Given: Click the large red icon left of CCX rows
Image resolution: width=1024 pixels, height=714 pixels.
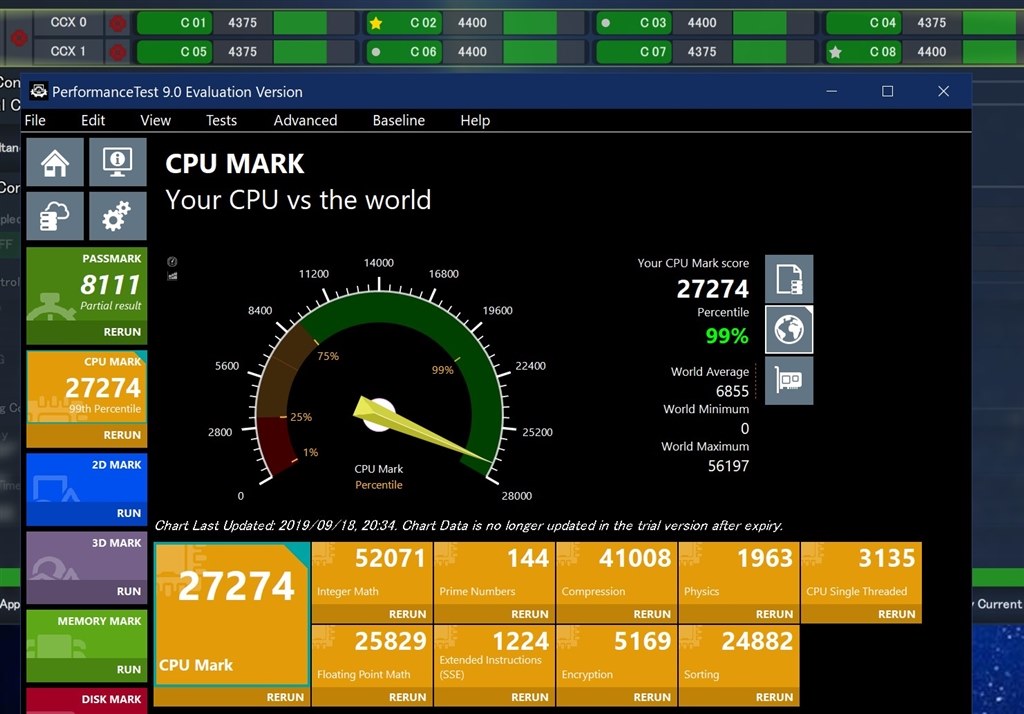Looking at the screenshot, I should click(x=19, y=38).
